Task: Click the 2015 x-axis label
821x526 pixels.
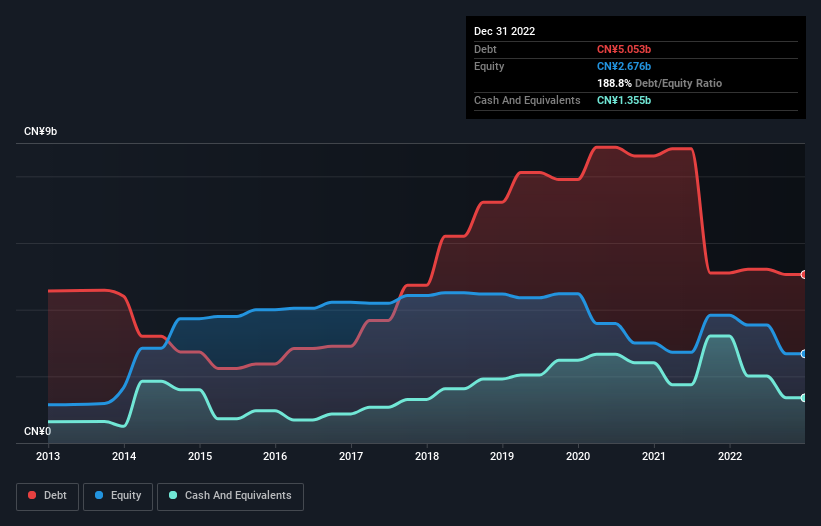Action: pos(200,456)
